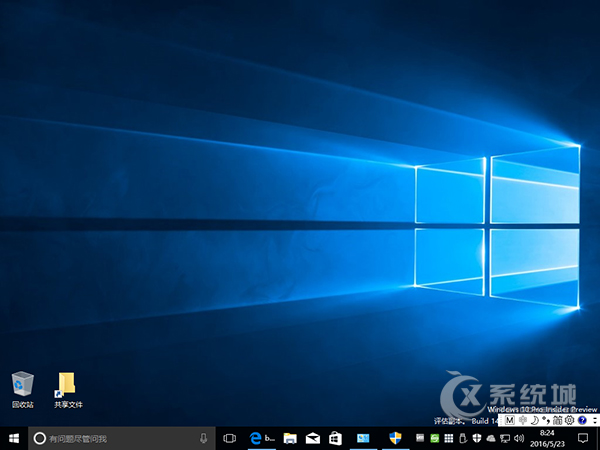Open the network status icon
The image size is (600, 450).
[x=505, y=439]
